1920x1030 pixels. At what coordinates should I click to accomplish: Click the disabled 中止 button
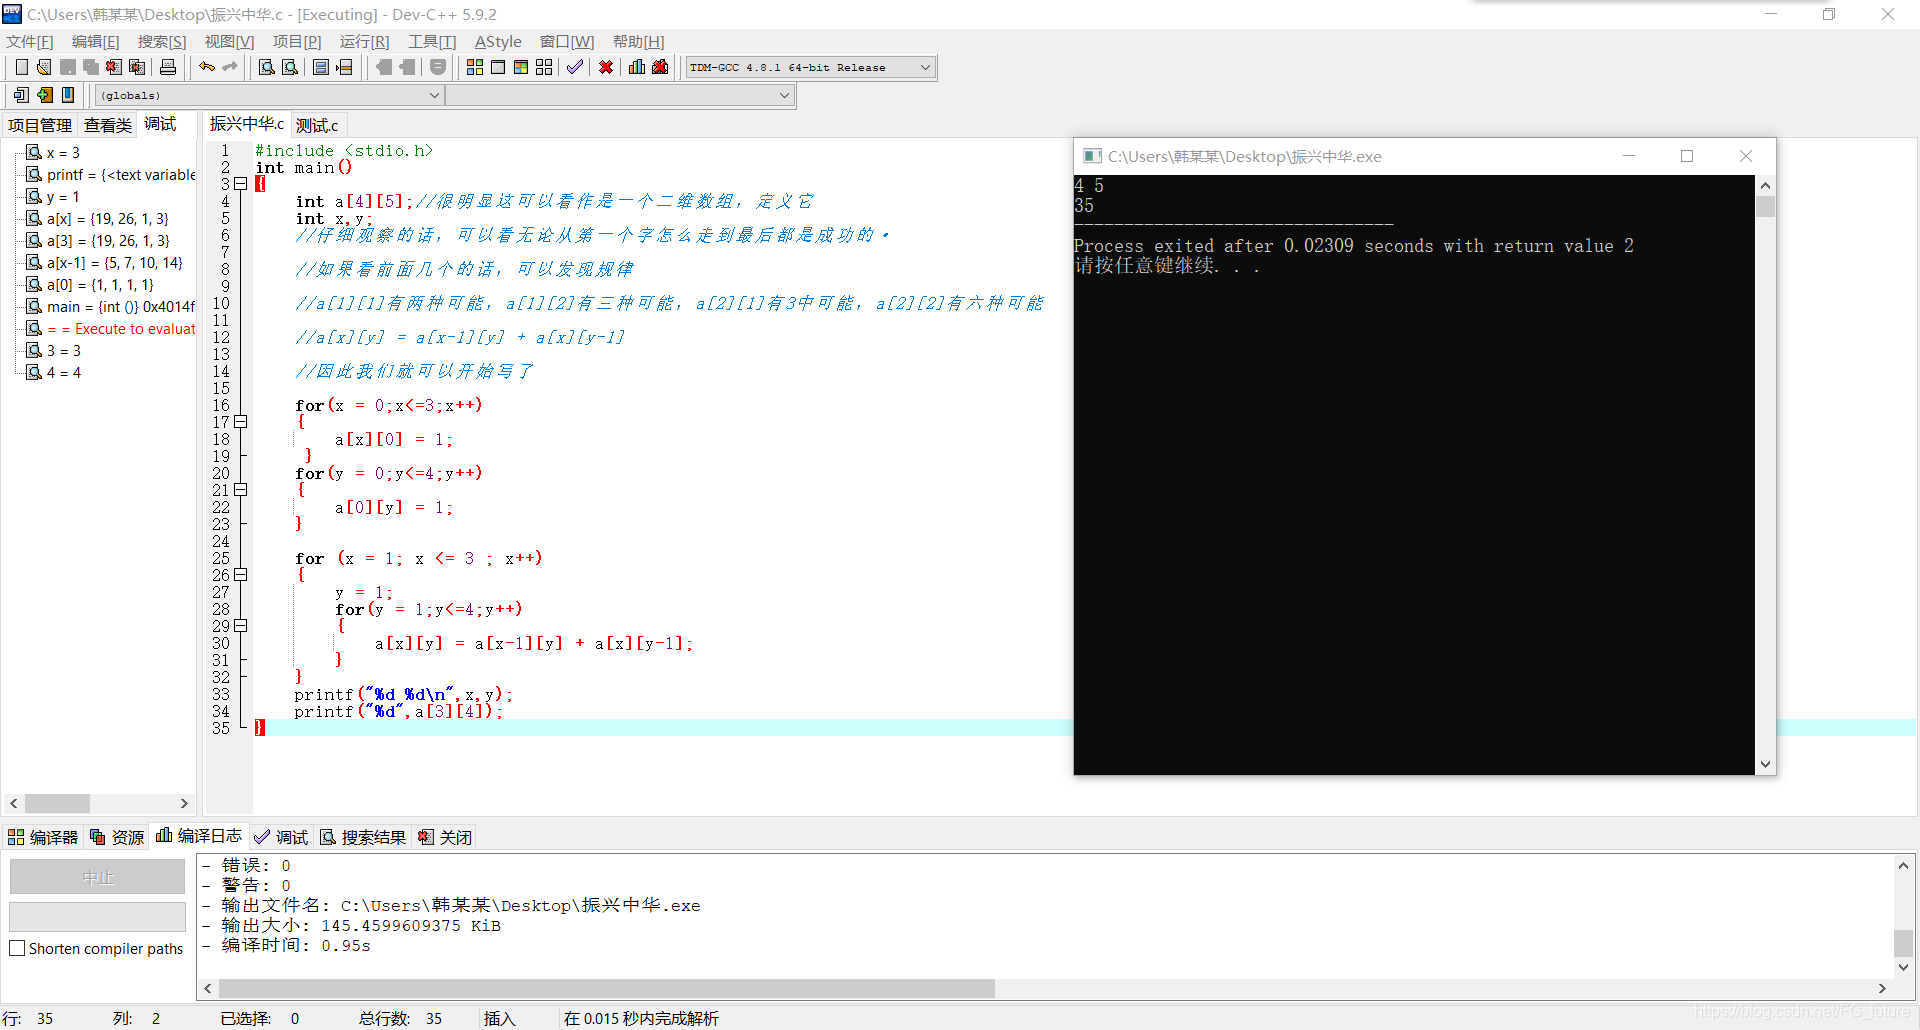[98, 877]
